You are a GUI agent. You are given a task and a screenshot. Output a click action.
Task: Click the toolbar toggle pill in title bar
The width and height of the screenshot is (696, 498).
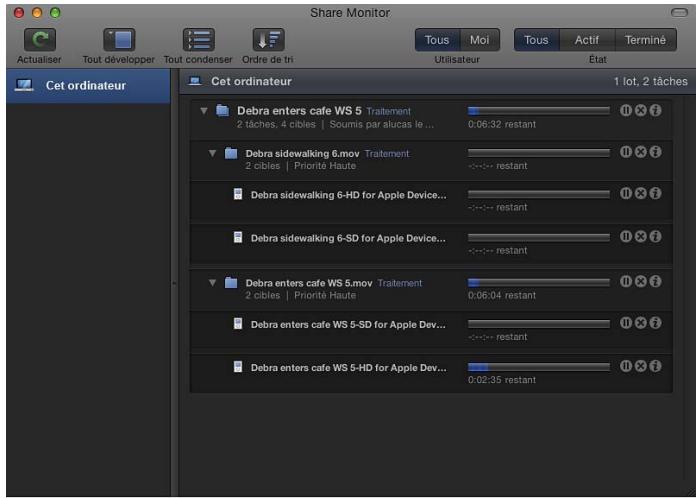point(679,12)
